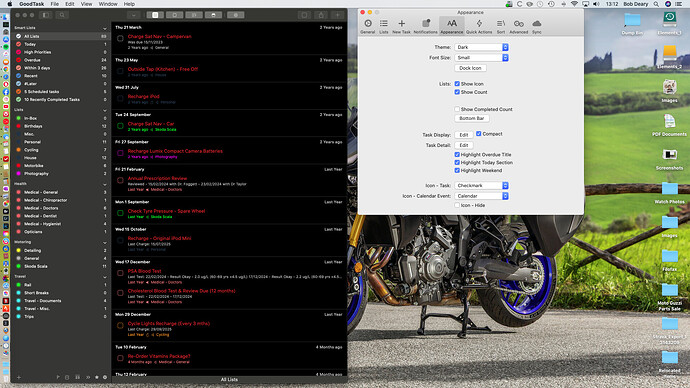Select the Overdue smart list
This screenshot has height=388, width=690.
coord(61,60)
